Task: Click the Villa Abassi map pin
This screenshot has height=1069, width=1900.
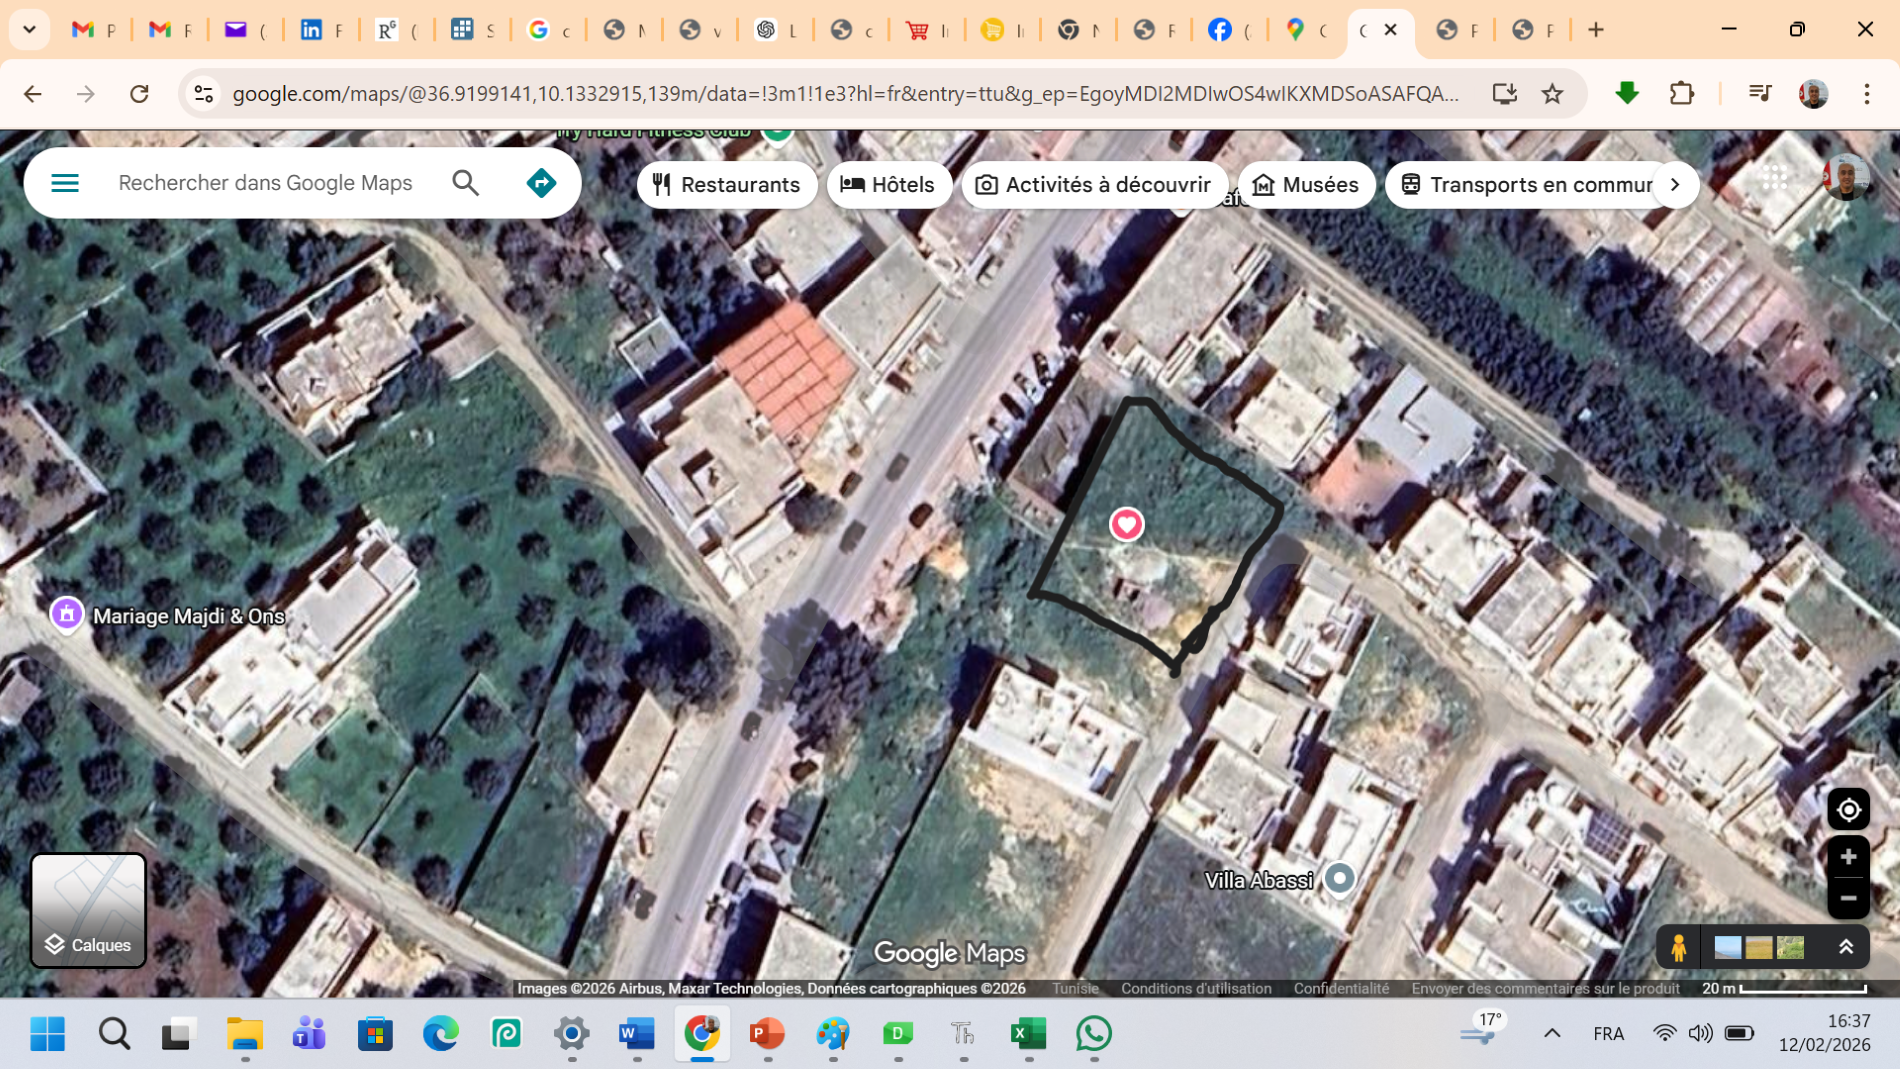Action: coord(1340,878)
